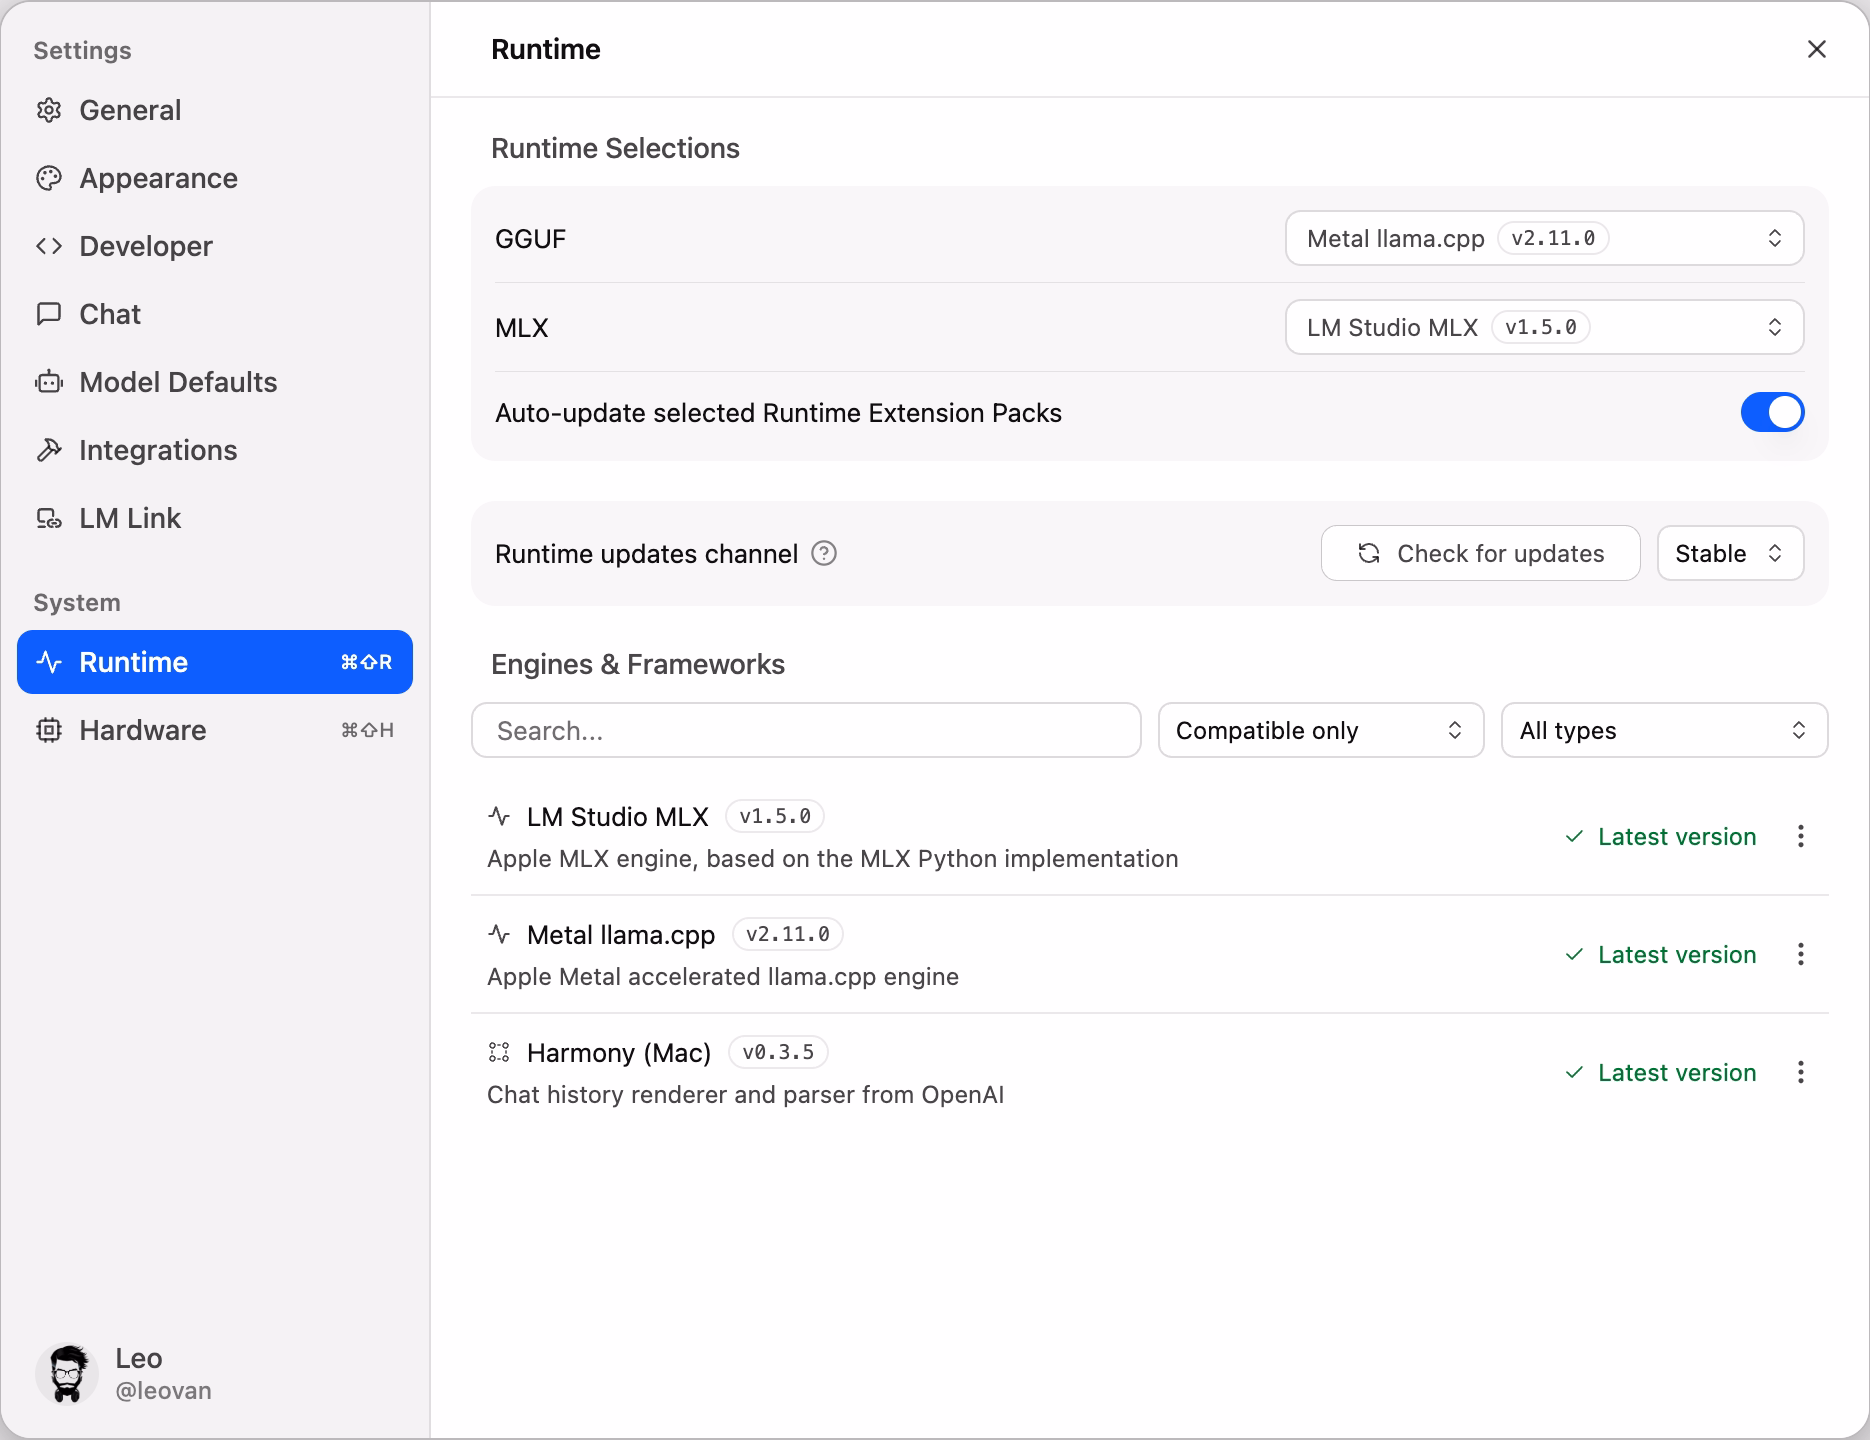
Task: Click the help icon beside Runtime updates channel
Action: click(824, 553)
